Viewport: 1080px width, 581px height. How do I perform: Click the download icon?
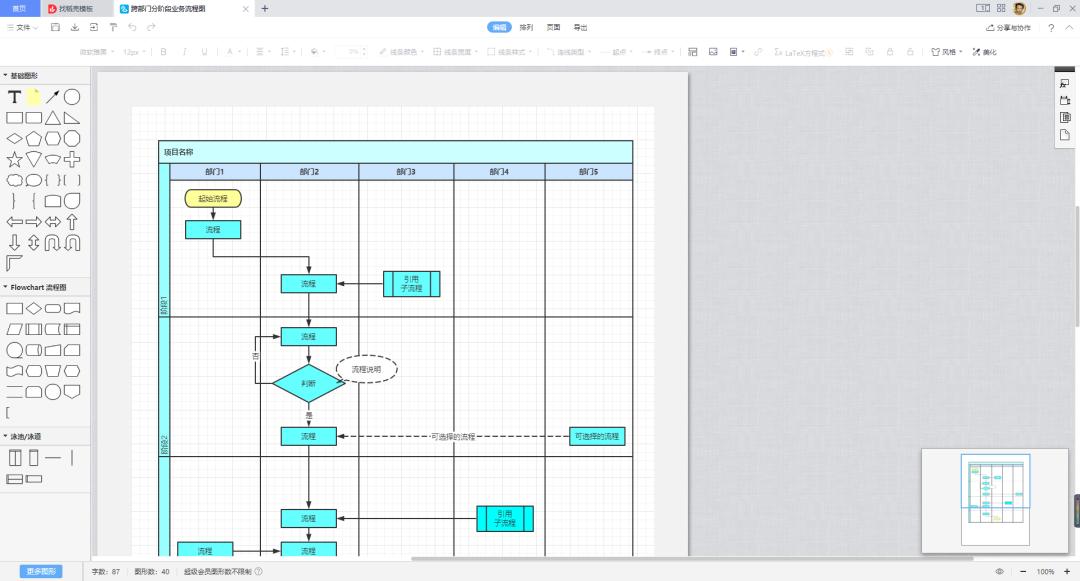[75, 28]
